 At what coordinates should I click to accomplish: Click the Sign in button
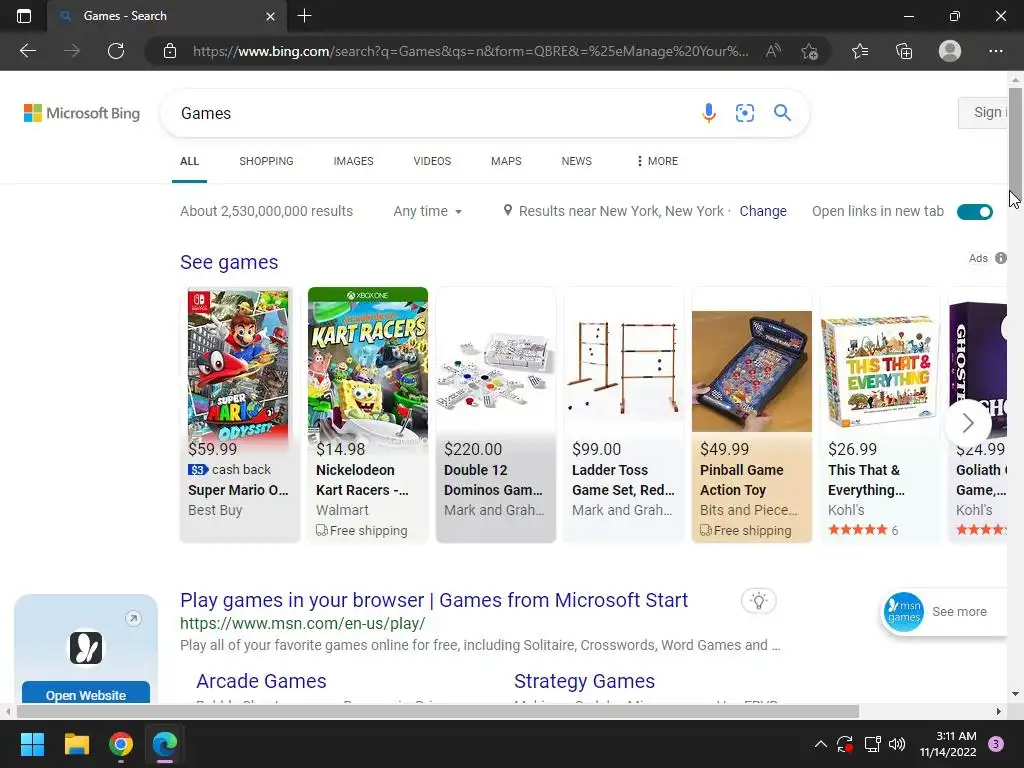coord(983,112)
